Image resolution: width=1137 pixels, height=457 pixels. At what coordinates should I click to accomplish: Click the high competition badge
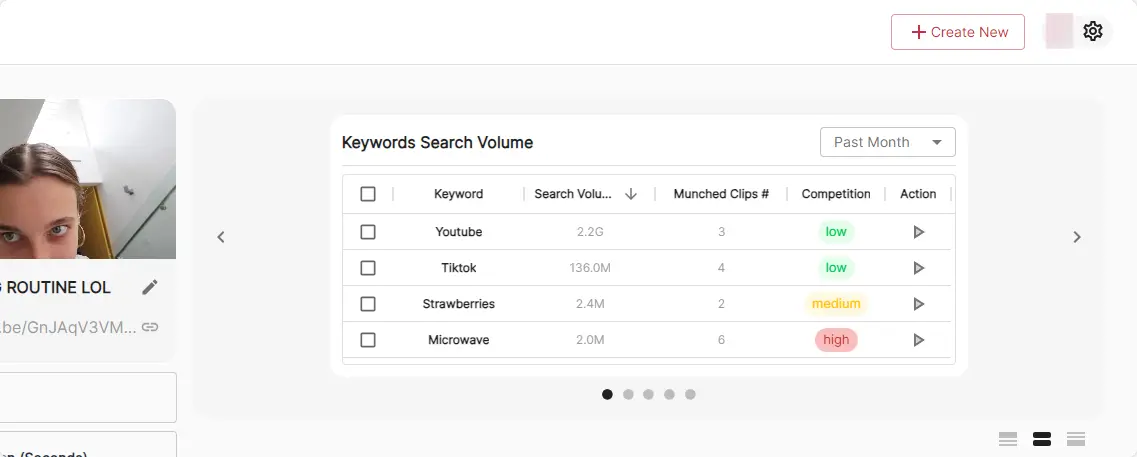pyautogui.click(x=836, y=339)
